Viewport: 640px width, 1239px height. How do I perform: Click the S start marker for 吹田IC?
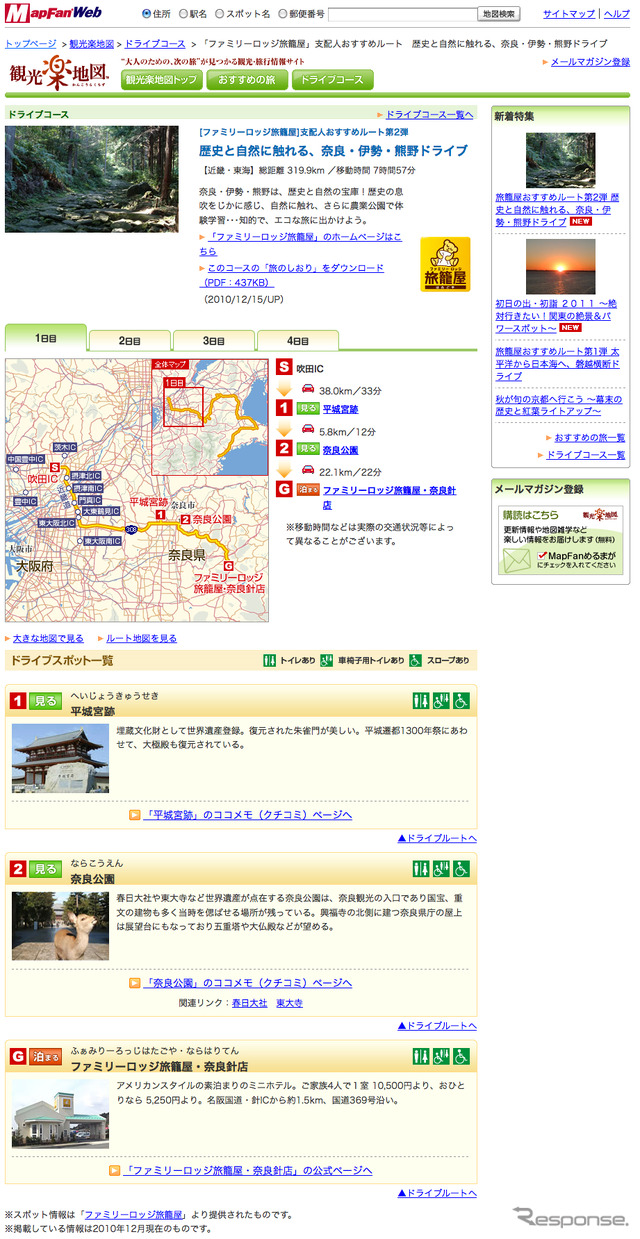[285, 368]
